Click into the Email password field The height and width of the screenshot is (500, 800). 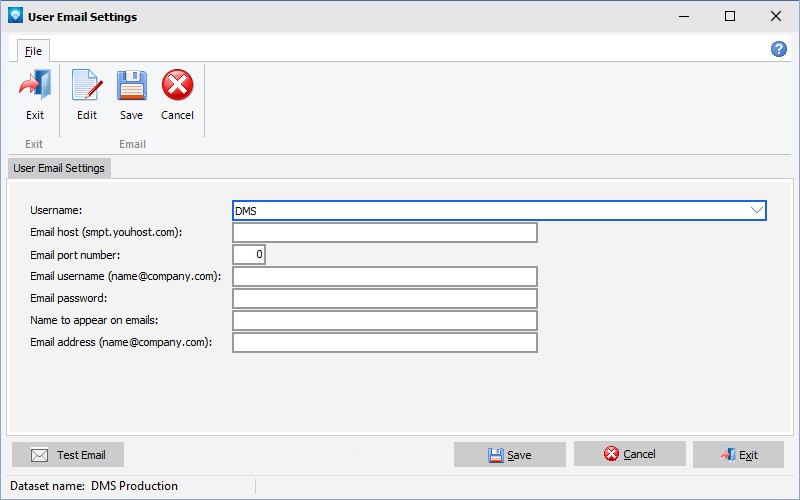[x=384, y=299]
